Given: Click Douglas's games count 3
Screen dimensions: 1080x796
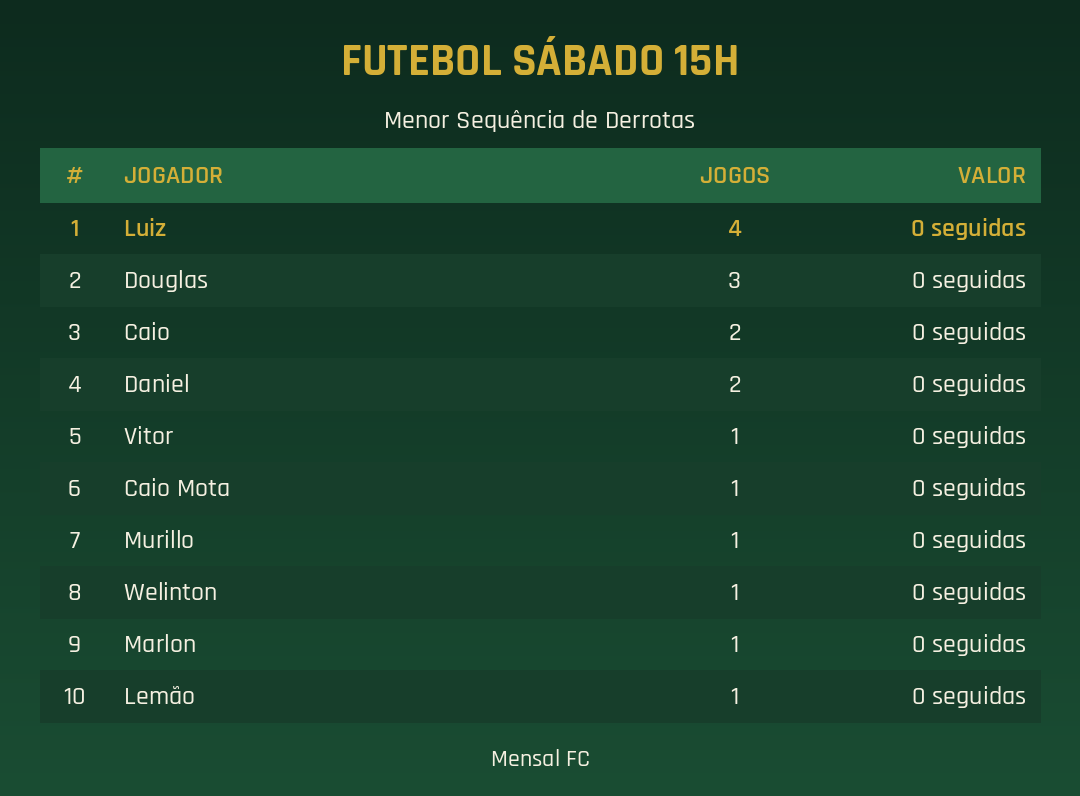Looking at the screenshot, I should tap(734, 280).
